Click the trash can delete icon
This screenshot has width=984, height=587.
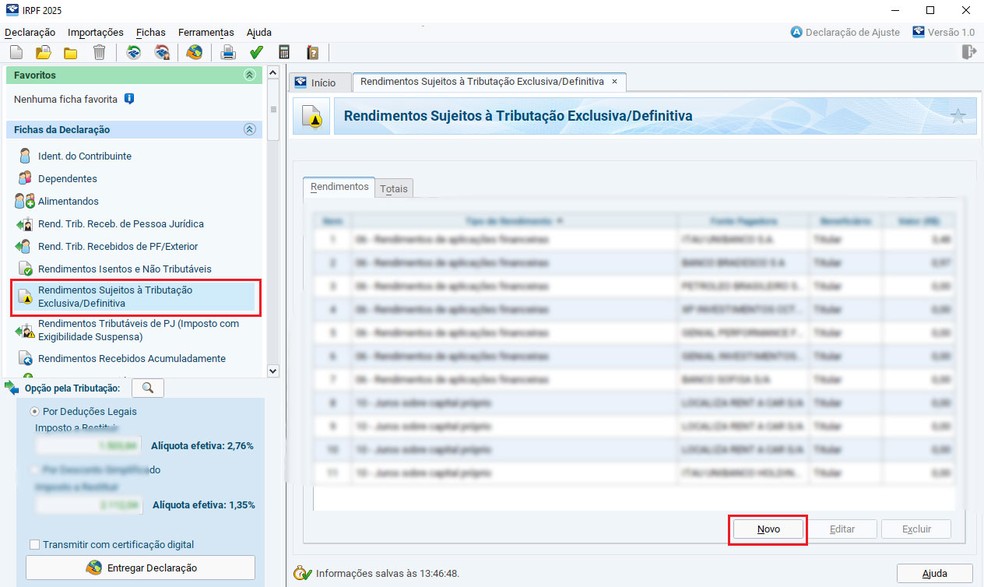(99, 53)
